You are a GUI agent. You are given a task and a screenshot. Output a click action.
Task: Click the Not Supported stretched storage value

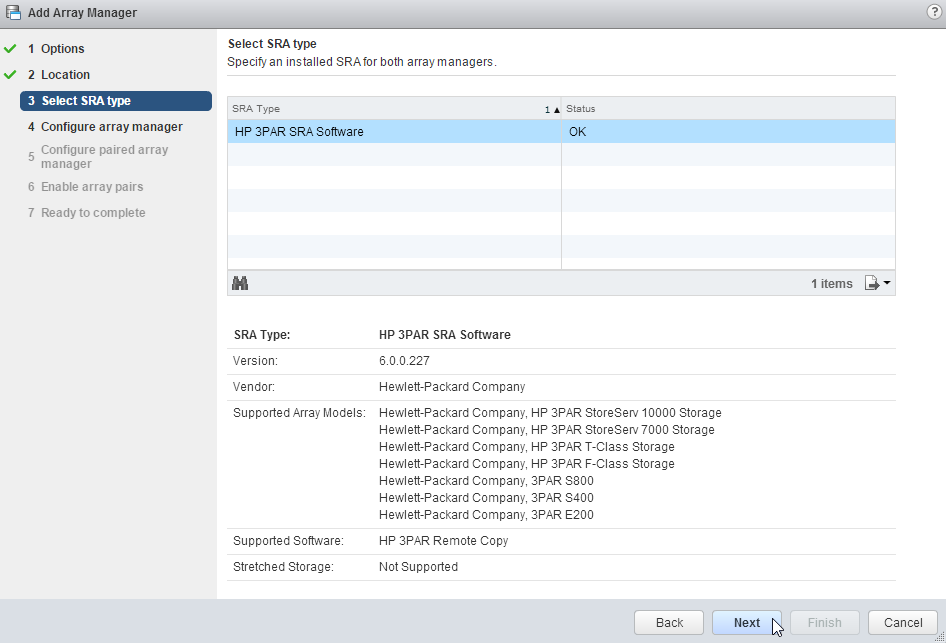click(x=418, y=566)
